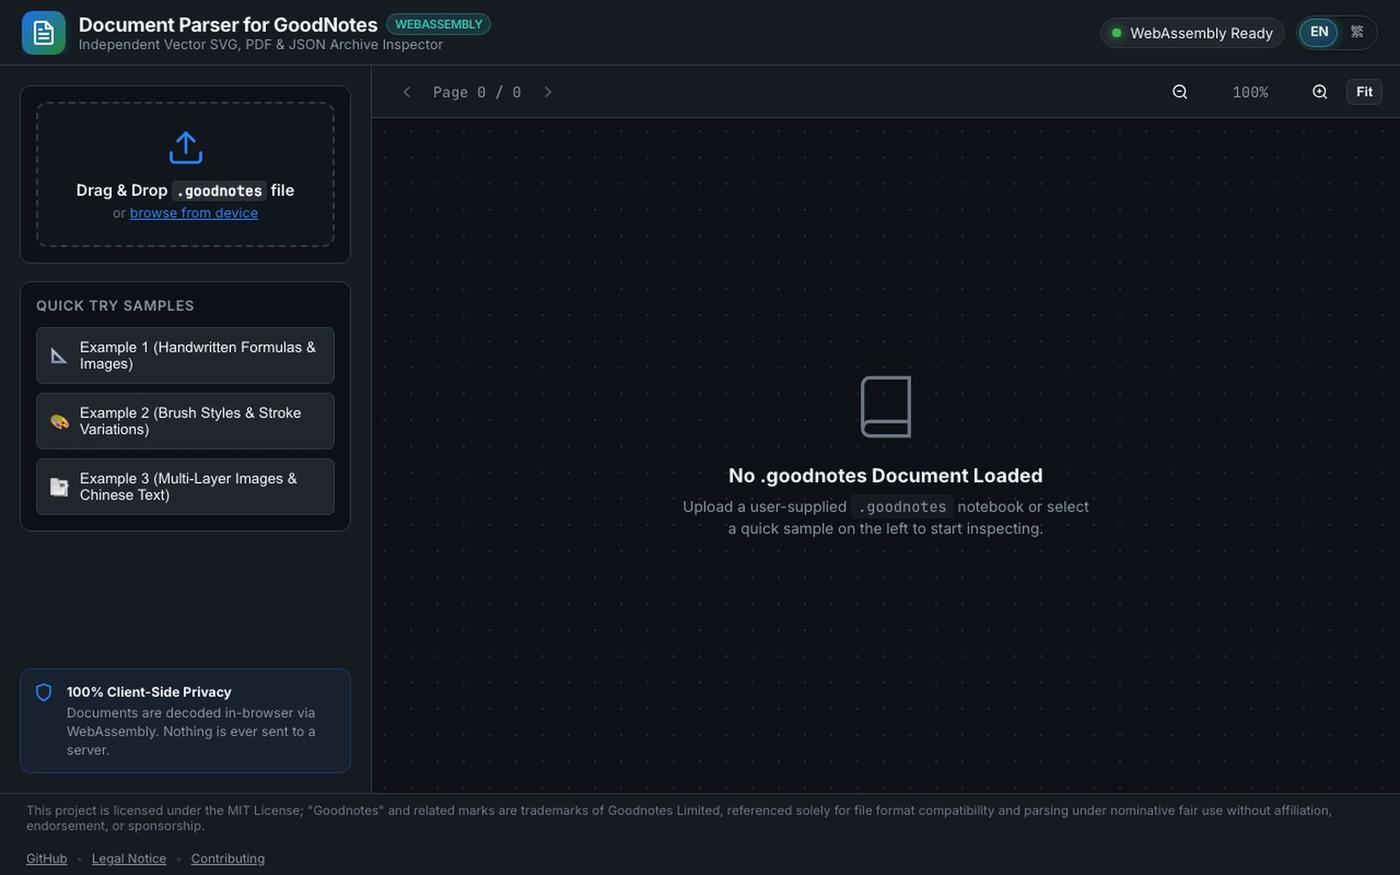Click the shield privacy icon
This screenshot has width=1400, height=875.
click(44, 692)
